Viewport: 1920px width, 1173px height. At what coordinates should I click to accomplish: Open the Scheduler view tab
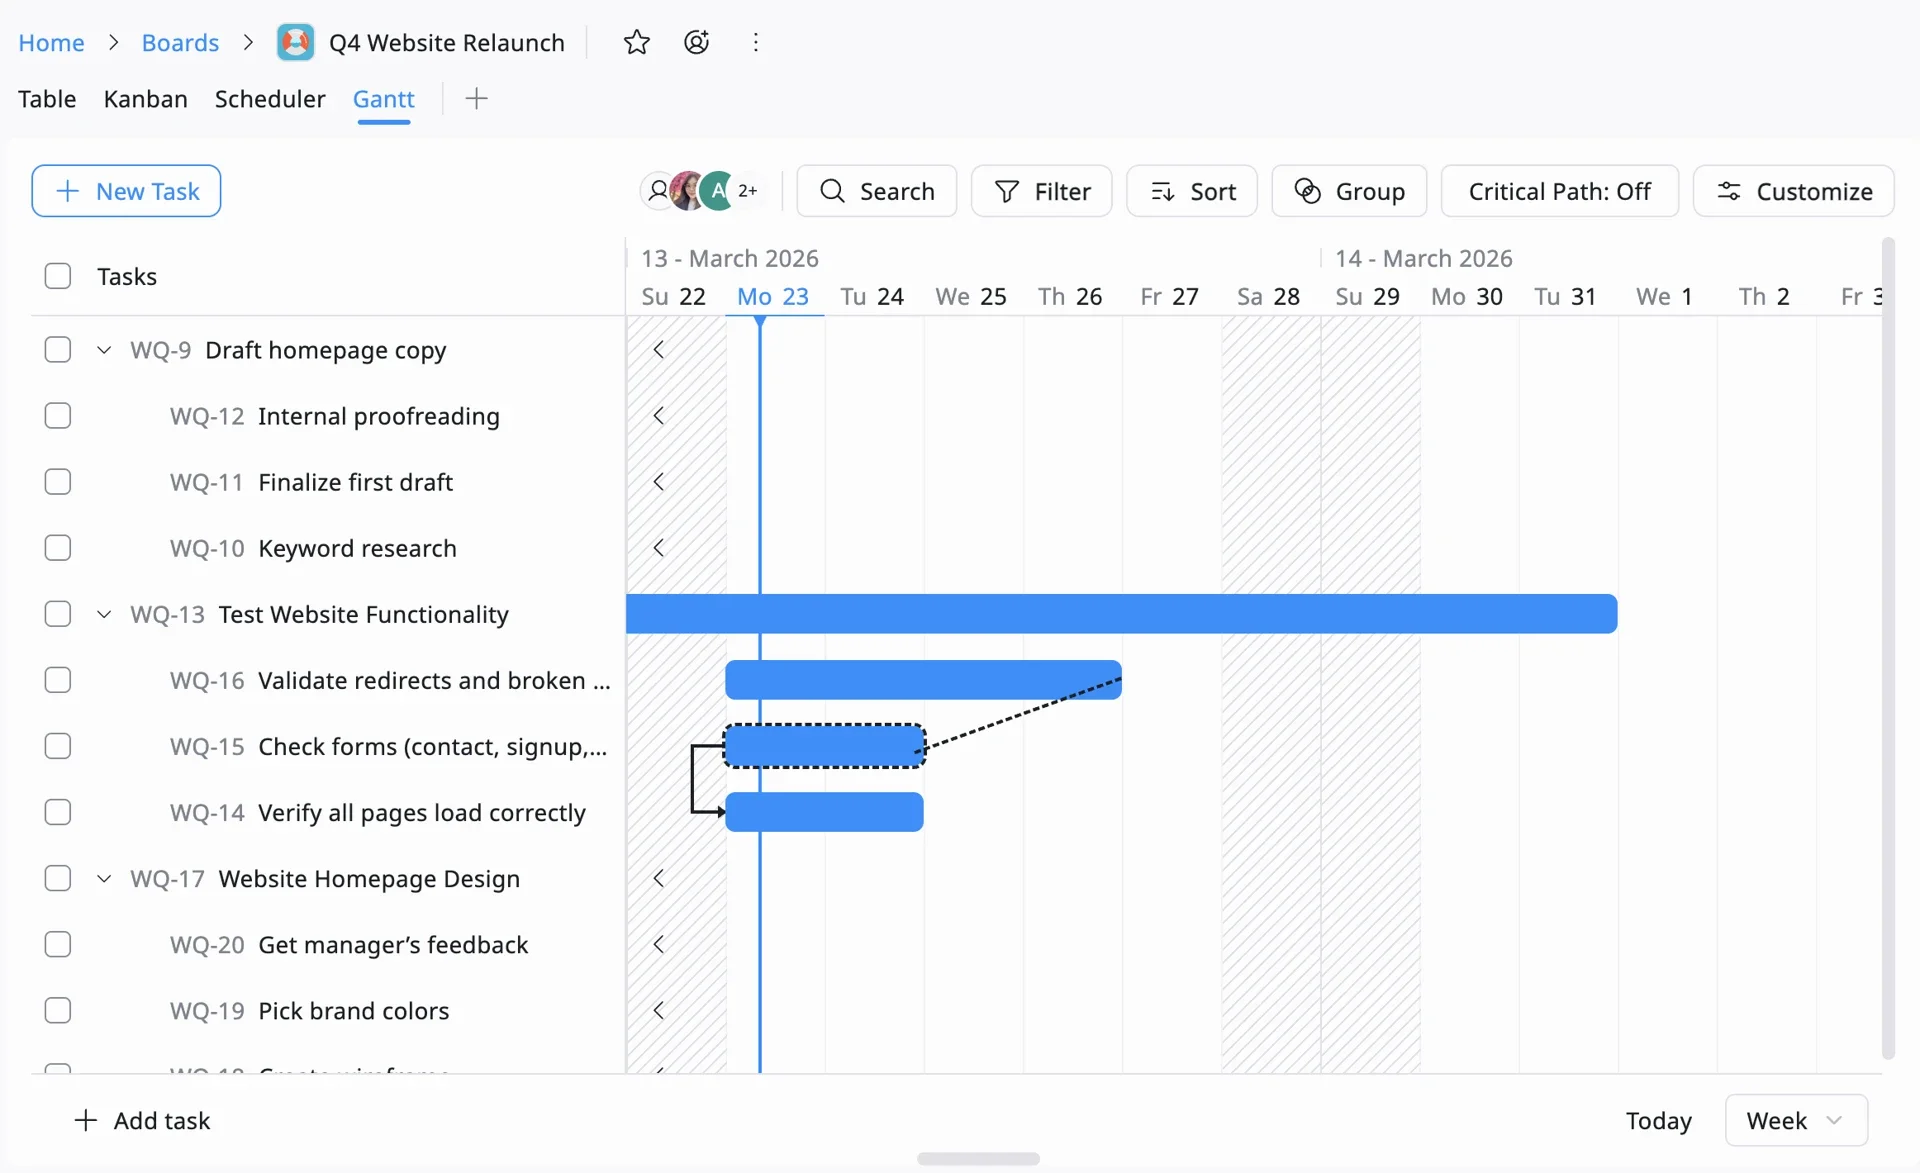(x=270, y=99)
